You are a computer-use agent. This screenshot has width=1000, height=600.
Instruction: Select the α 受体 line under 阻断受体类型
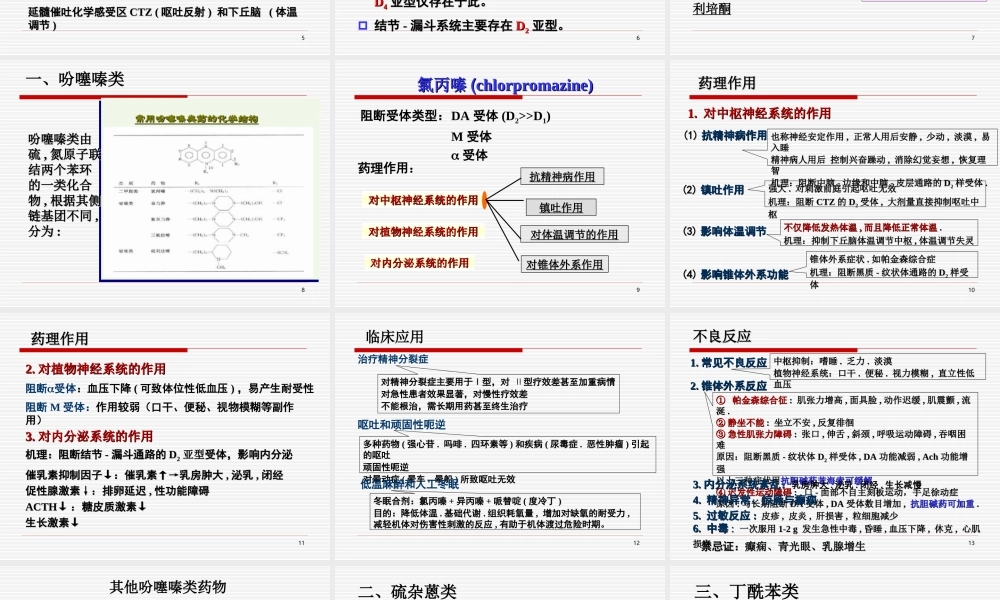(x=469, y=155)
